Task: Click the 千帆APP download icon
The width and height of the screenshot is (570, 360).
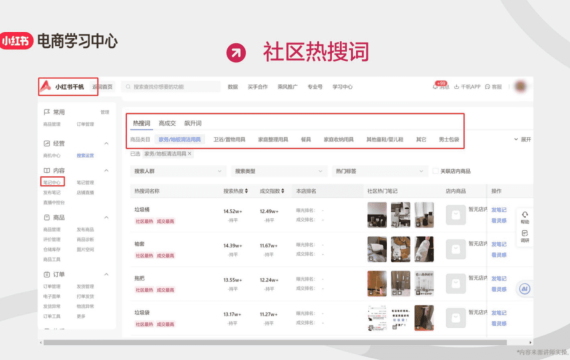Action: [457, 87]
